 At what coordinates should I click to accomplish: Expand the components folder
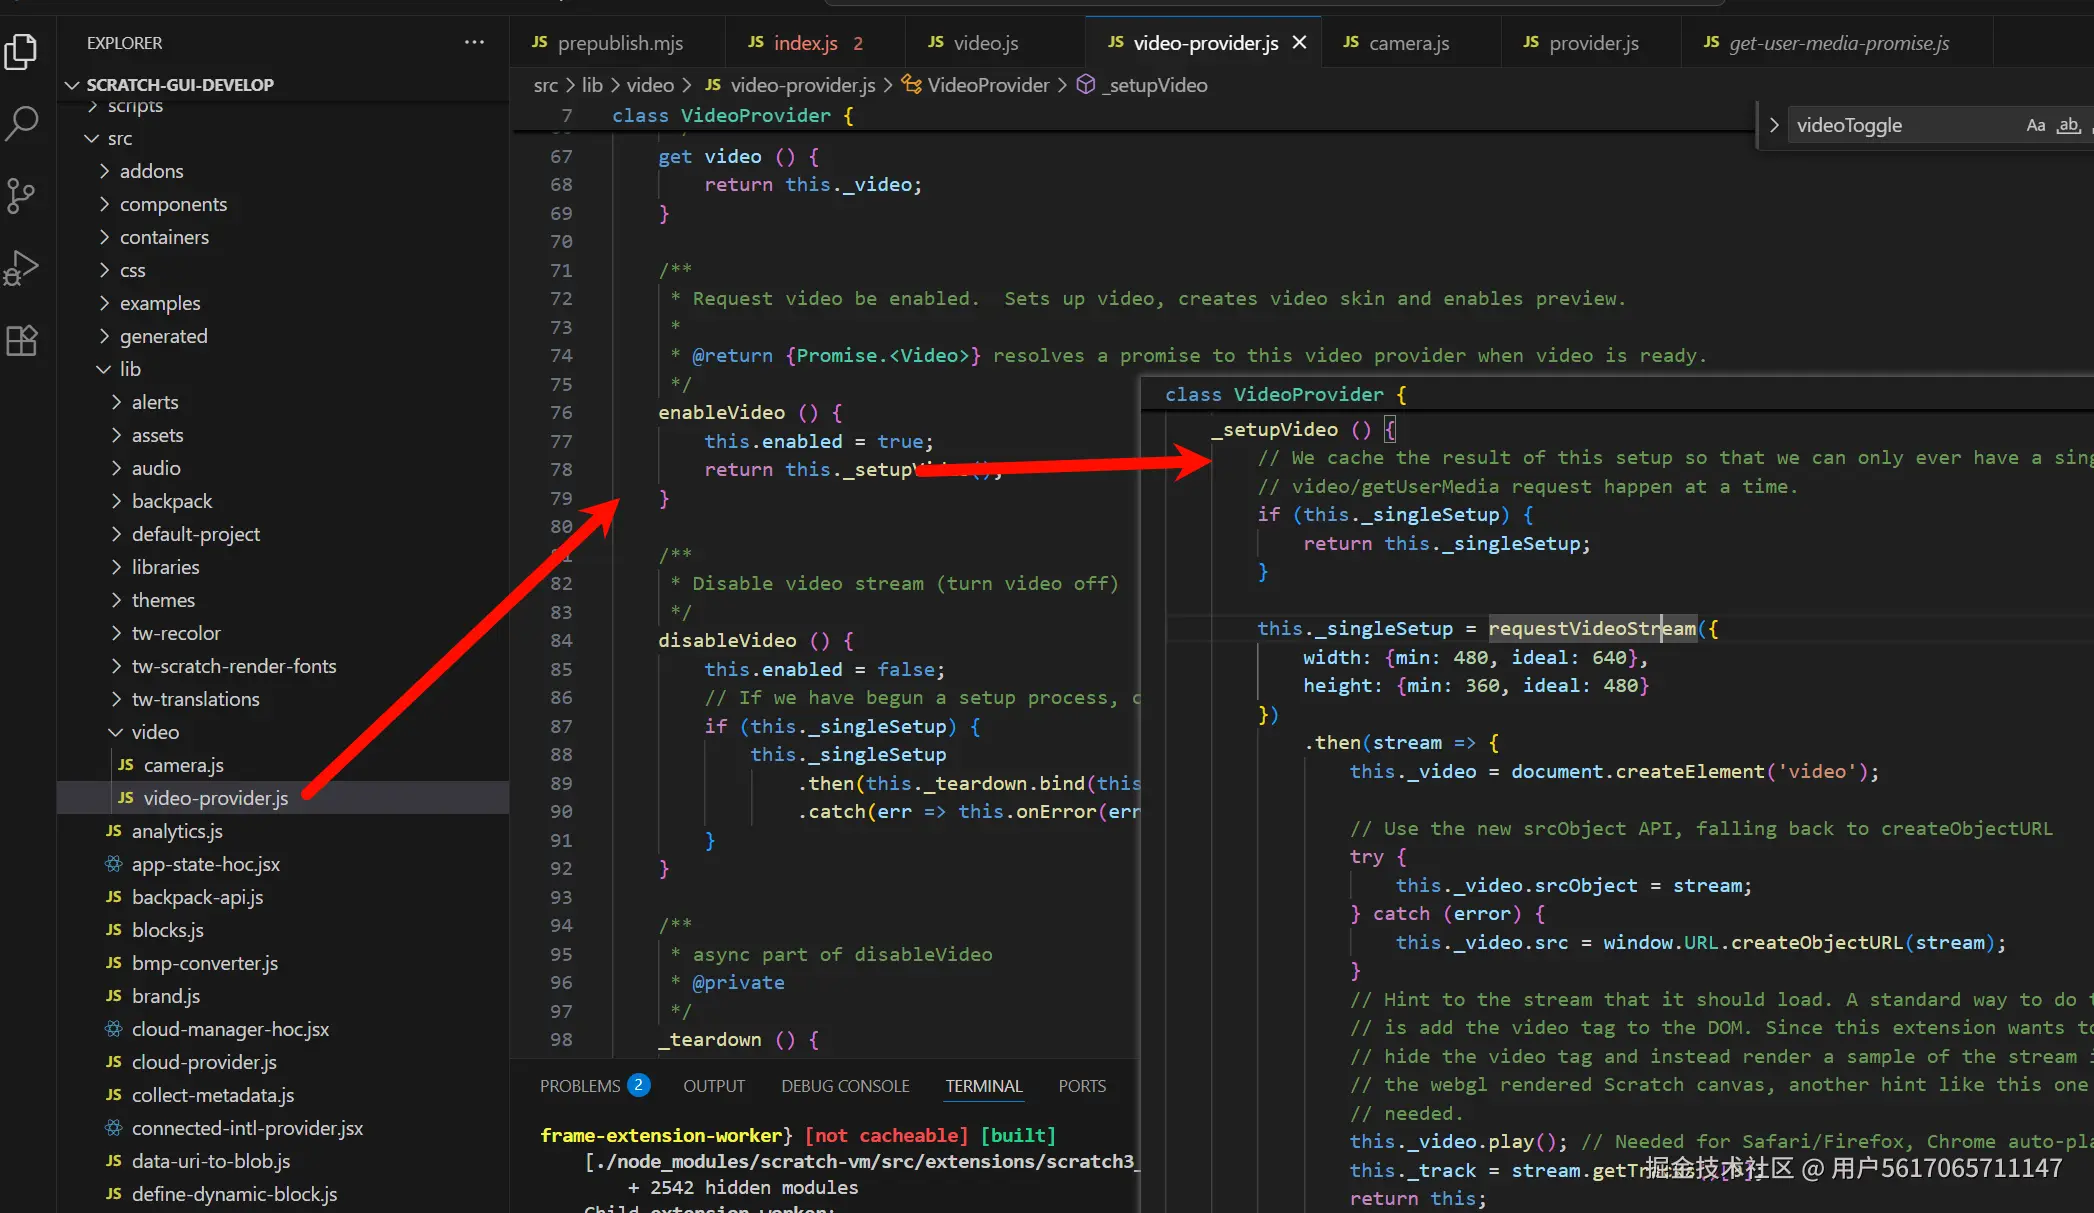pos(173,204)
